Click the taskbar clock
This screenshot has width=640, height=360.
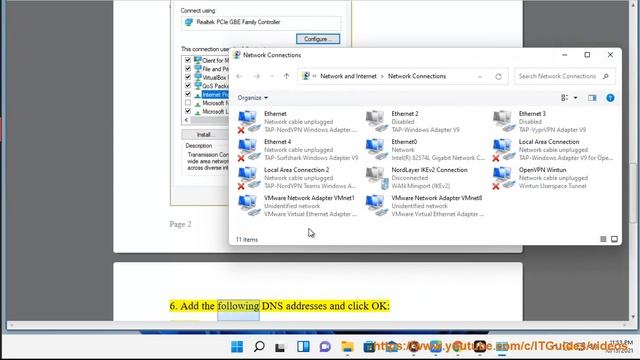coord(620,346)
